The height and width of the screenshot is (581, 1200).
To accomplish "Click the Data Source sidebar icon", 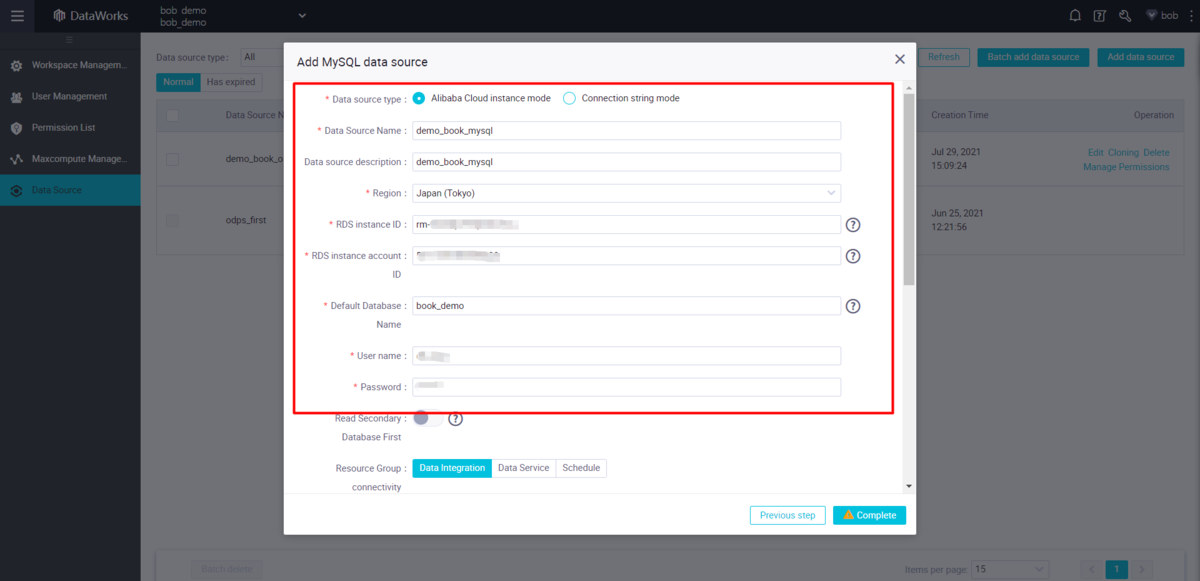I will pos(16,190).
